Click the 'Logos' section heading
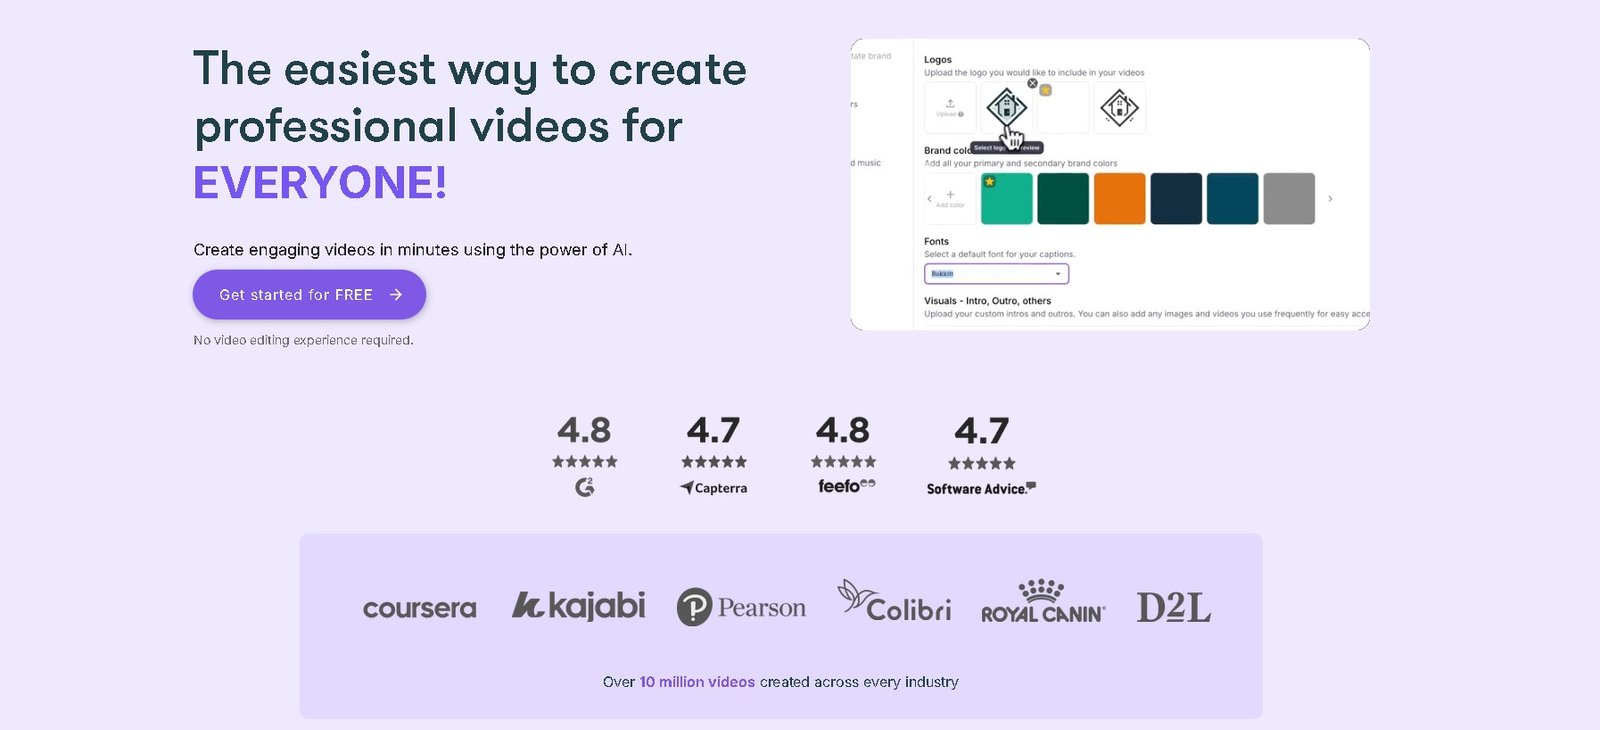Screen dimensions: 1600x730 tap(938, 60)
